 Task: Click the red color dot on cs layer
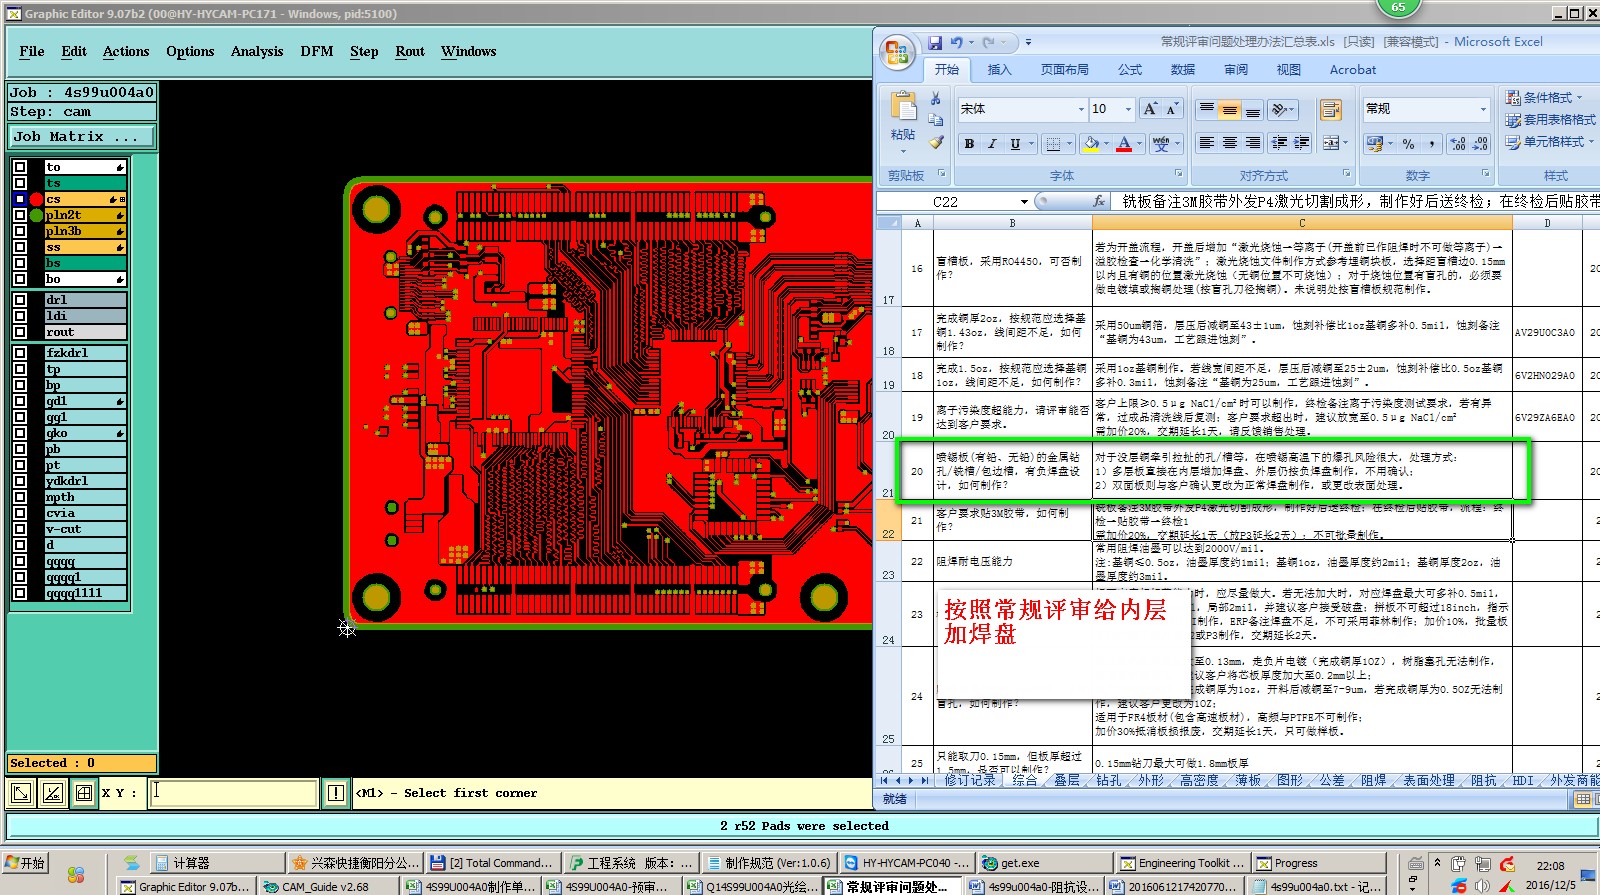tap(36, 199)
